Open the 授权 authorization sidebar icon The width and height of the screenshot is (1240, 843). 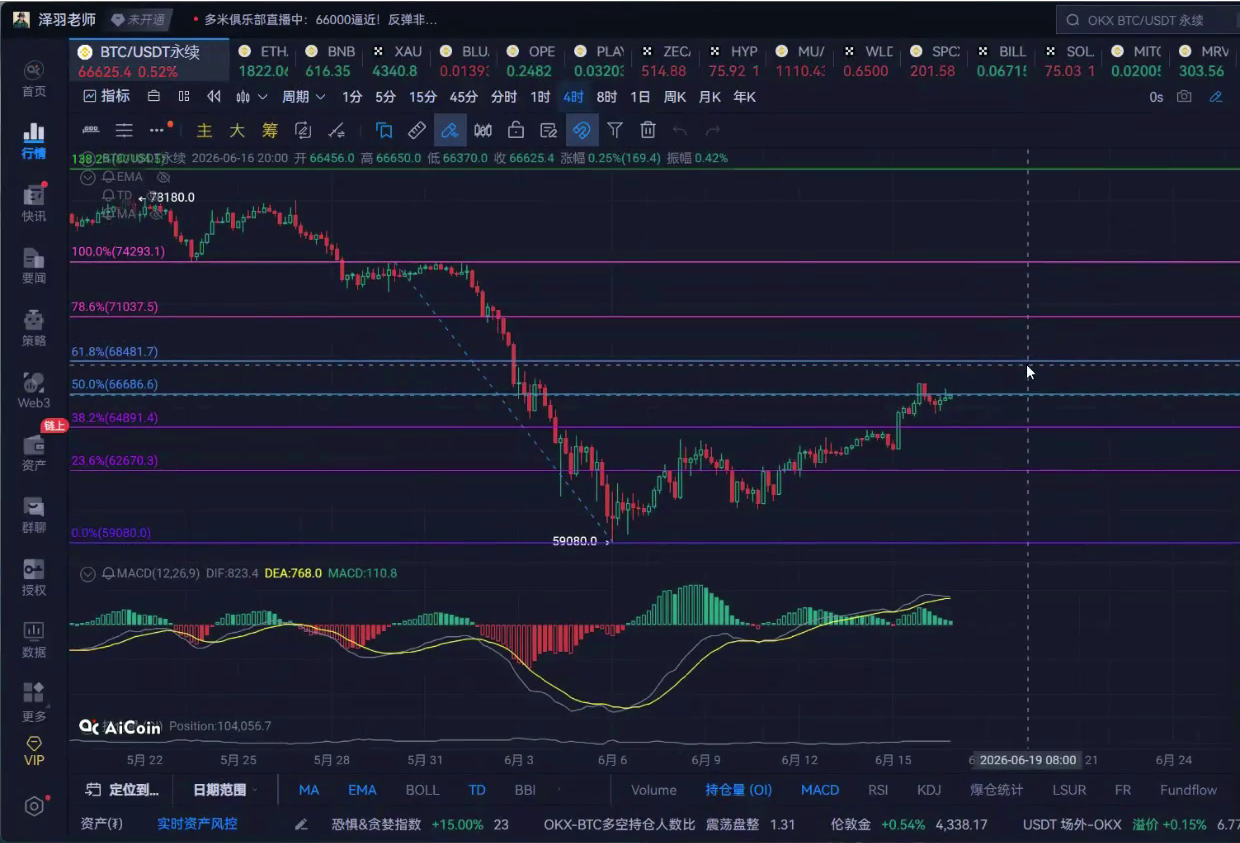coord(34,577)
